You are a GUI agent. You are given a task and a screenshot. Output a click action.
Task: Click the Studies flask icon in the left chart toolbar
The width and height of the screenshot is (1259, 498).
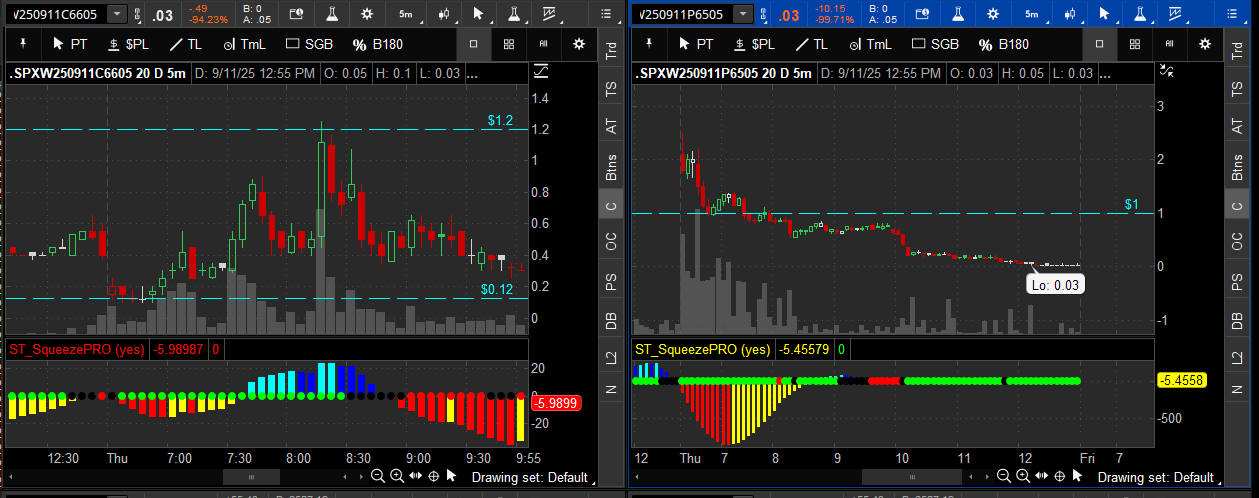point(330,14)
